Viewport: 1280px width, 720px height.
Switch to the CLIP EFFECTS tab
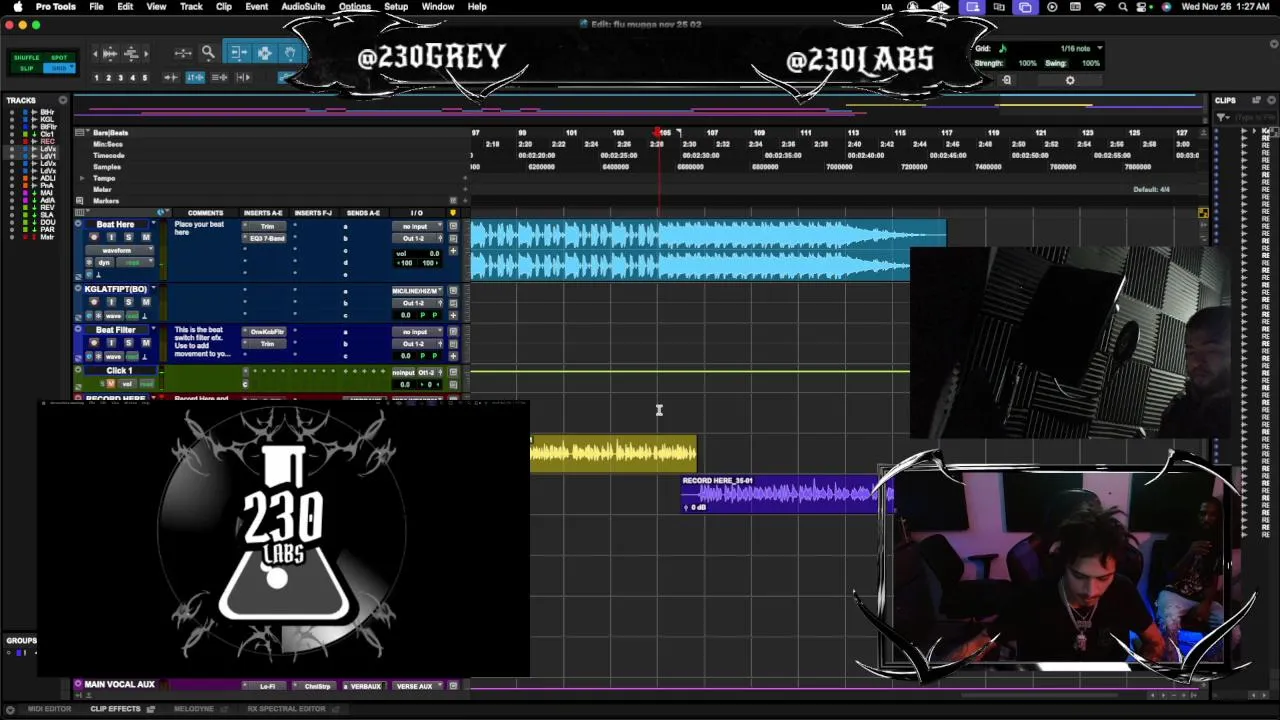116,709
